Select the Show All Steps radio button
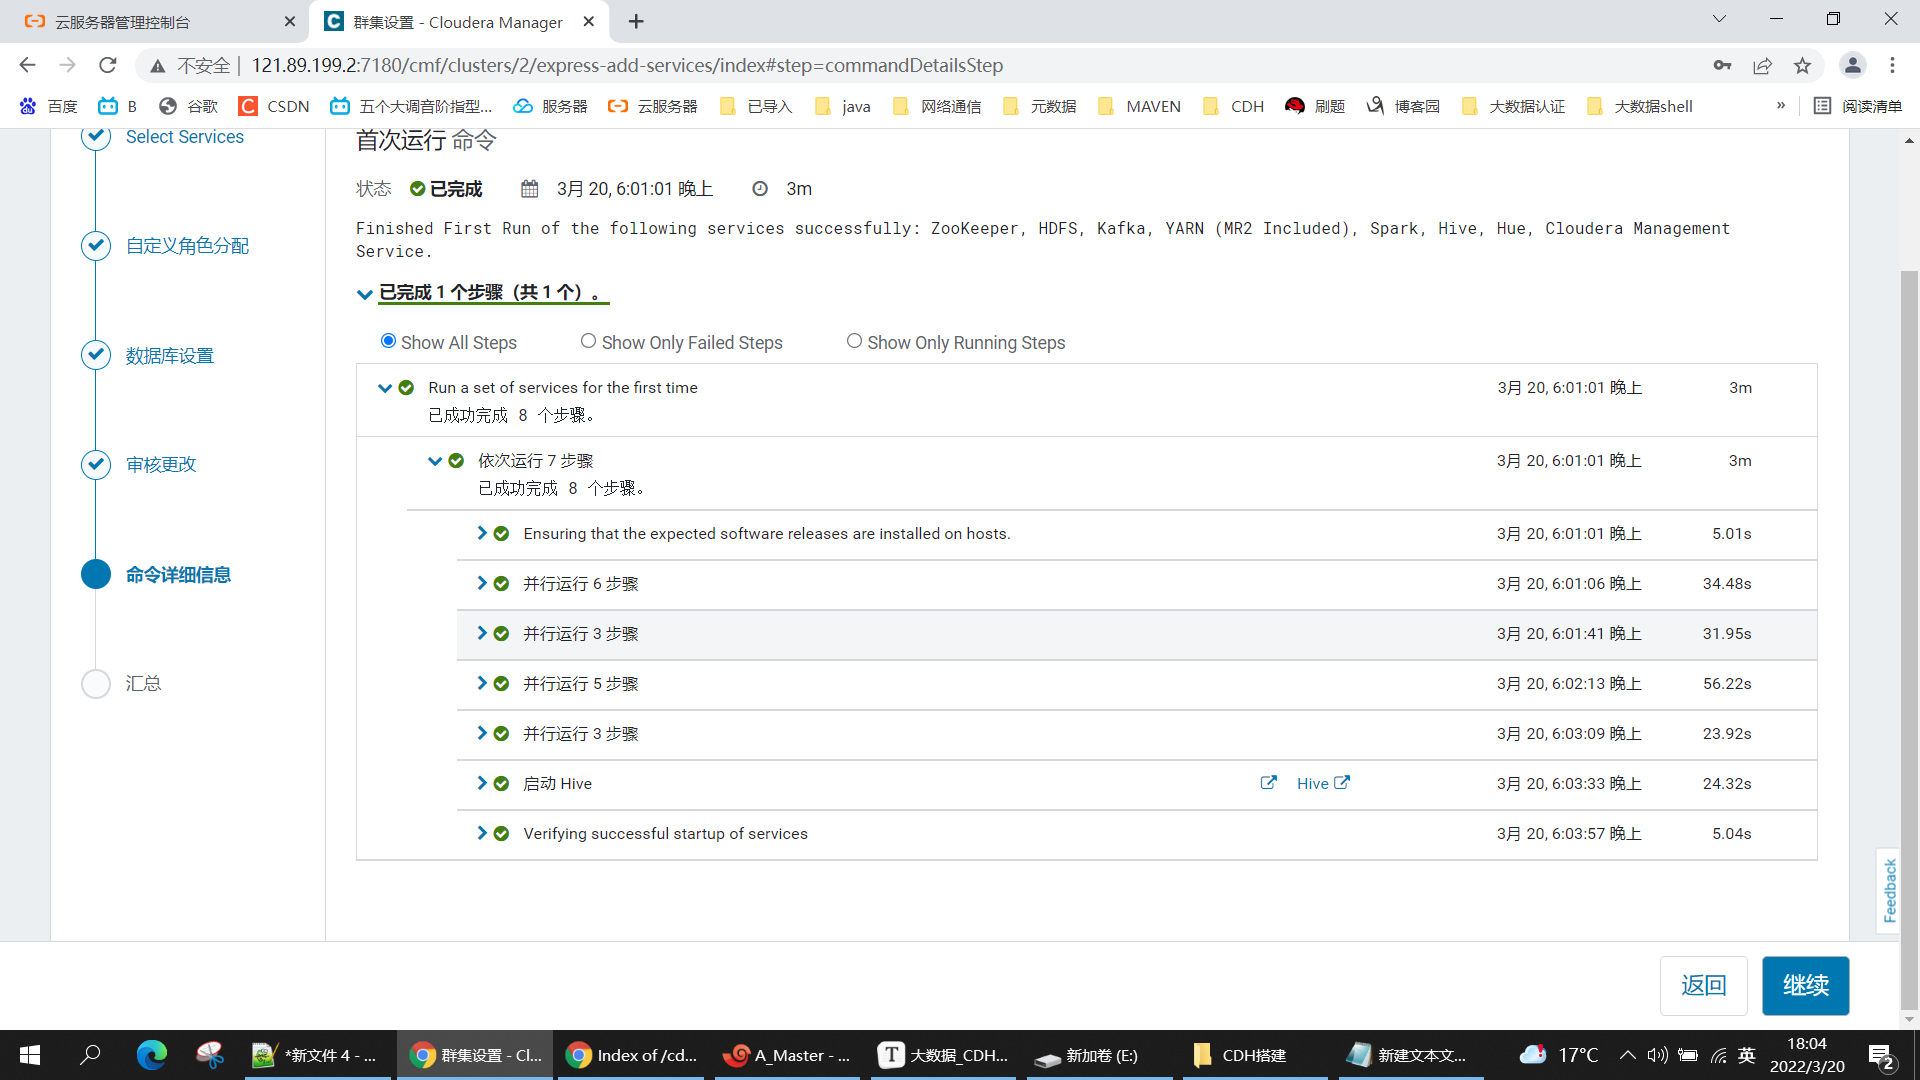 point(388,341)
